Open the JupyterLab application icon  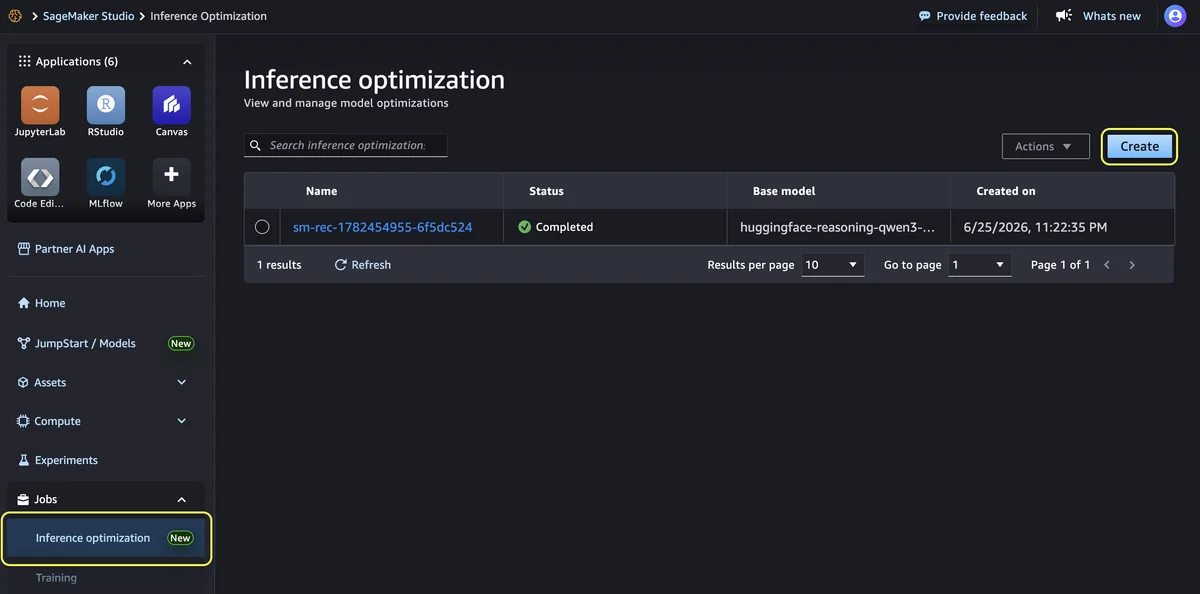pos(40,105)
